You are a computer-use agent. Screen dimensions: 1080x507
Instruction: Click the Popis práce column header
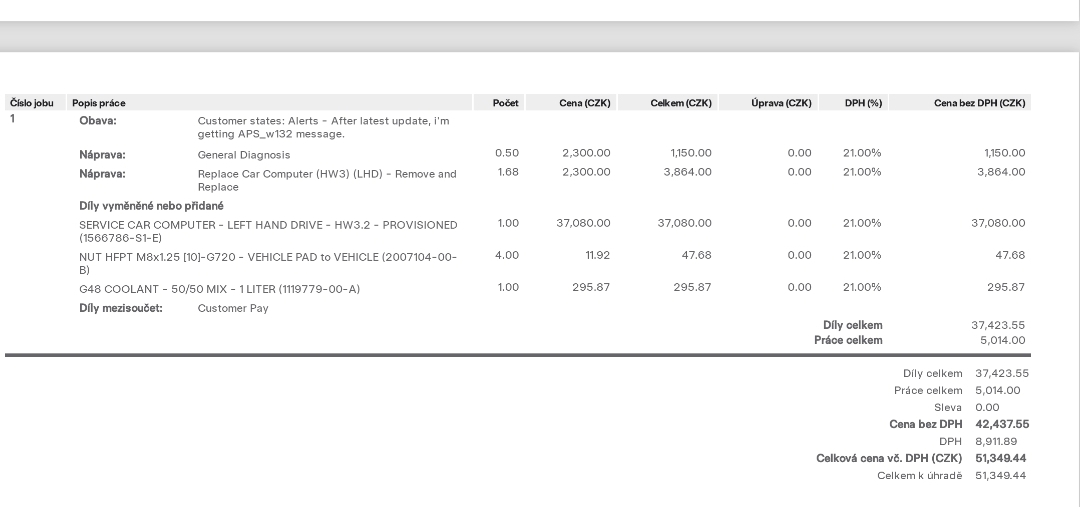pyautogui.click(x=98, y=103)
